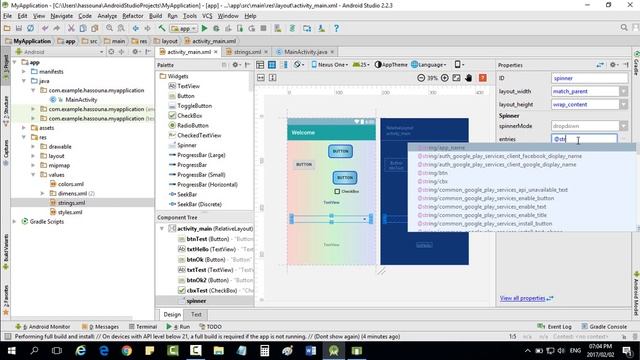
Task: Click the Undo arrow in toolbar
Action: [45, 28]
